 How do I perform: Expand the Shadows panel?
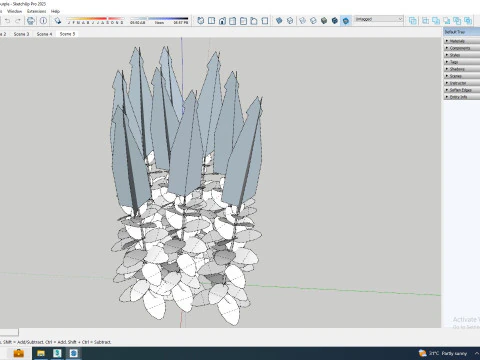[462, 69]
